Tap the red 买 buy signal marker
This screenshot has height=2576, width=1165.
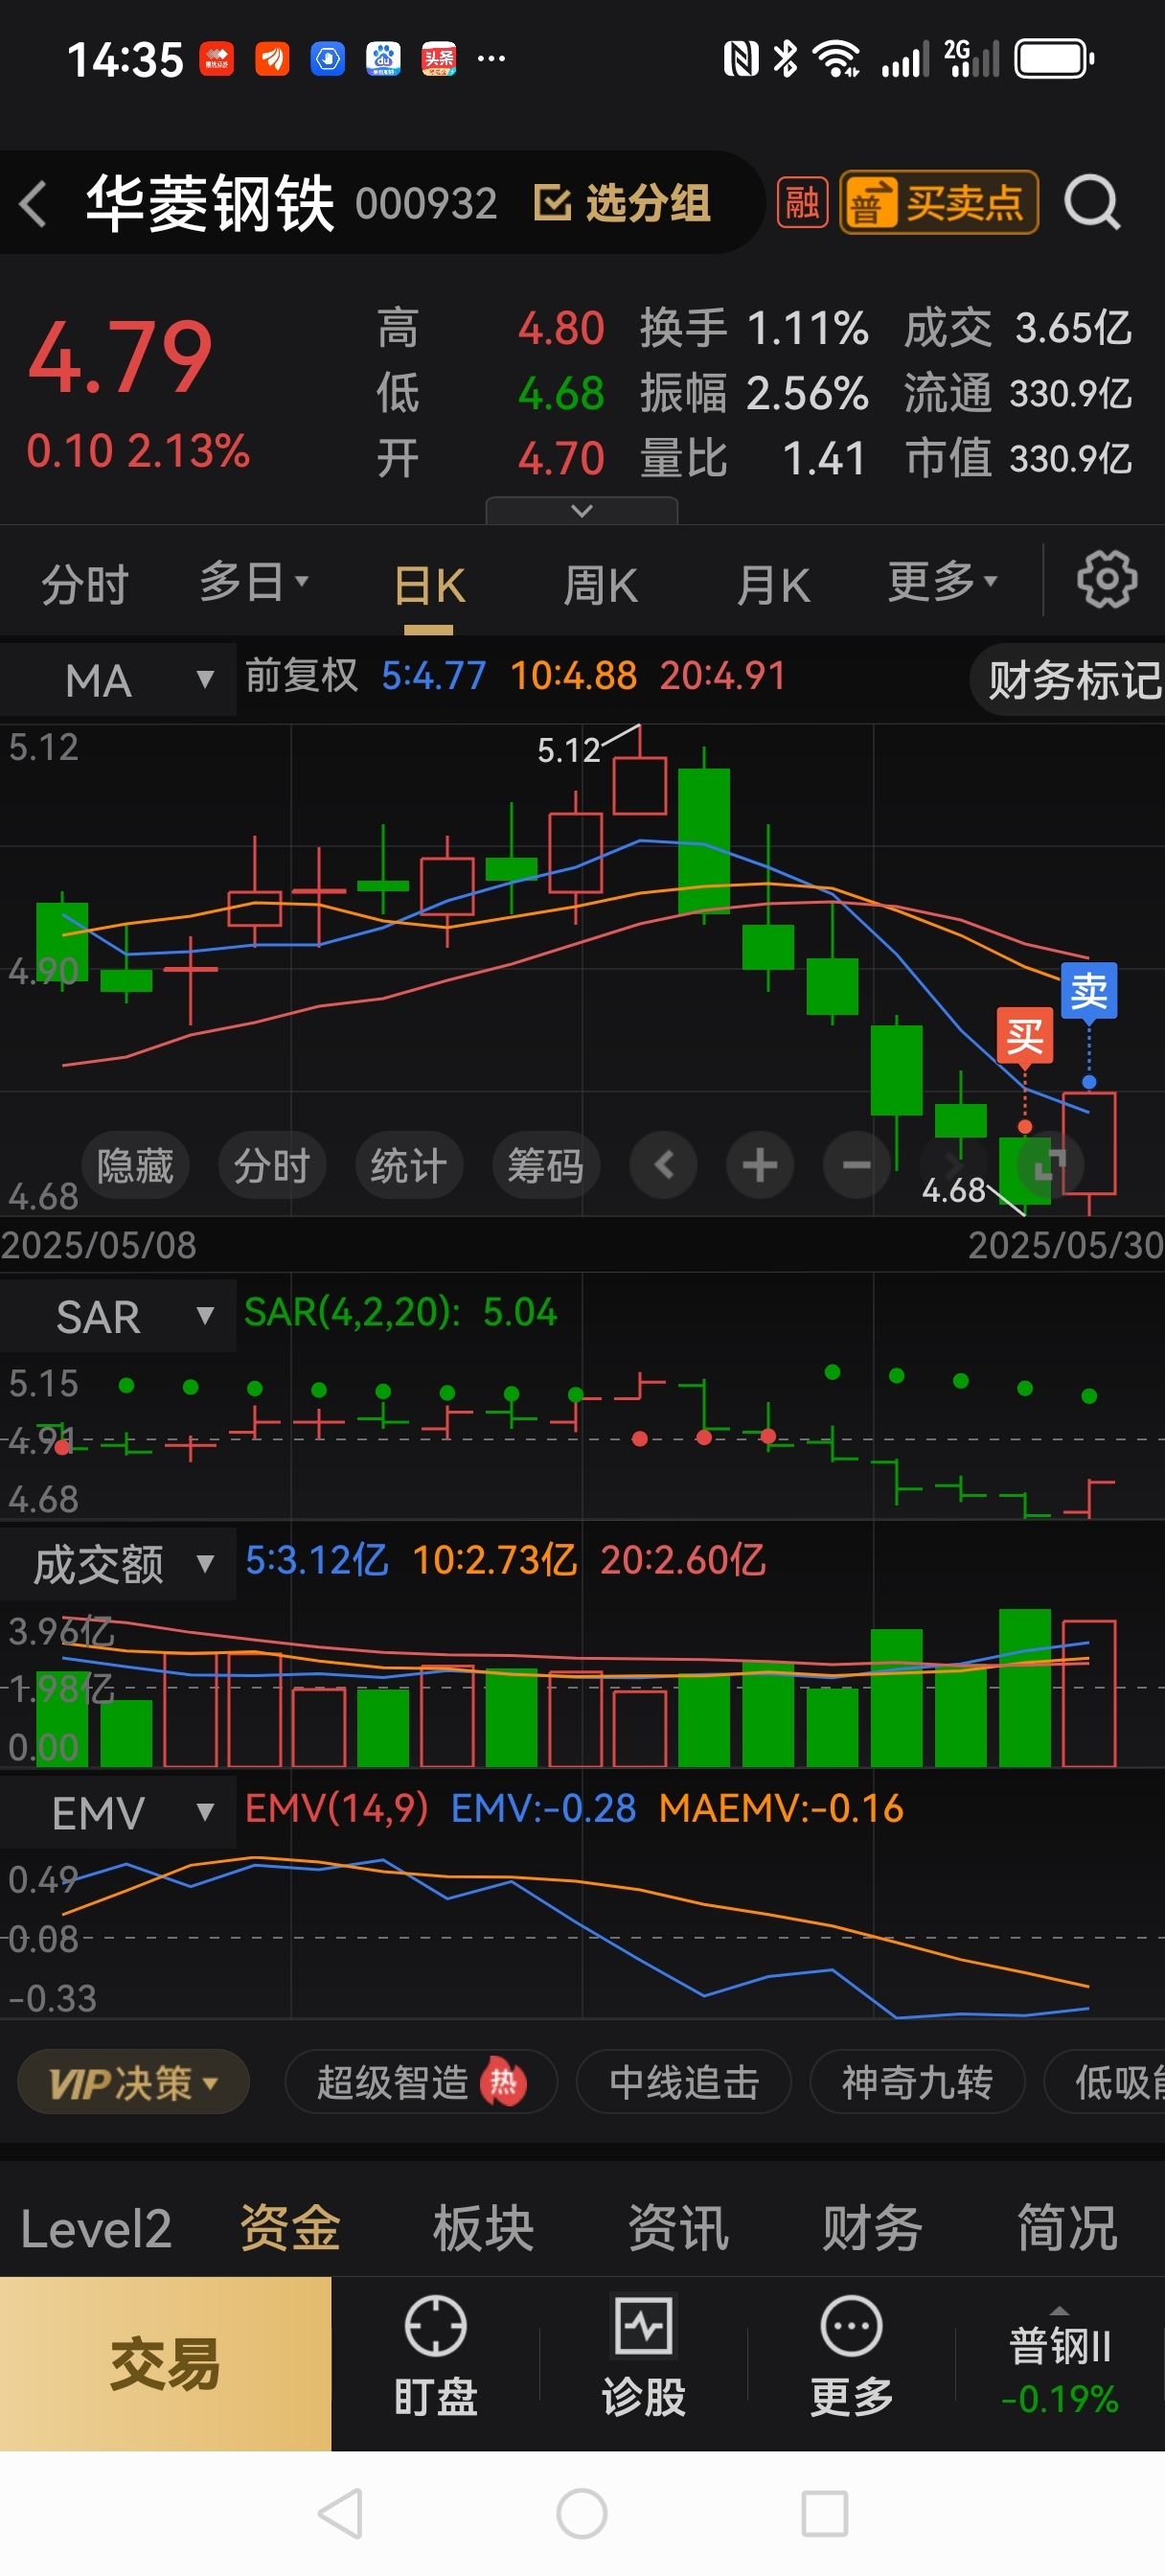[x=1025, y=1036]
